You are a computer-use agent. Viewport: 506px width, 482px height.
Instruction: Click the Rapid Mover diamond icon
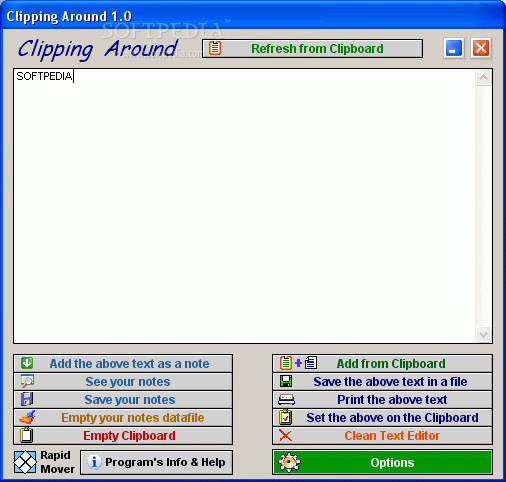click(25, 462)
